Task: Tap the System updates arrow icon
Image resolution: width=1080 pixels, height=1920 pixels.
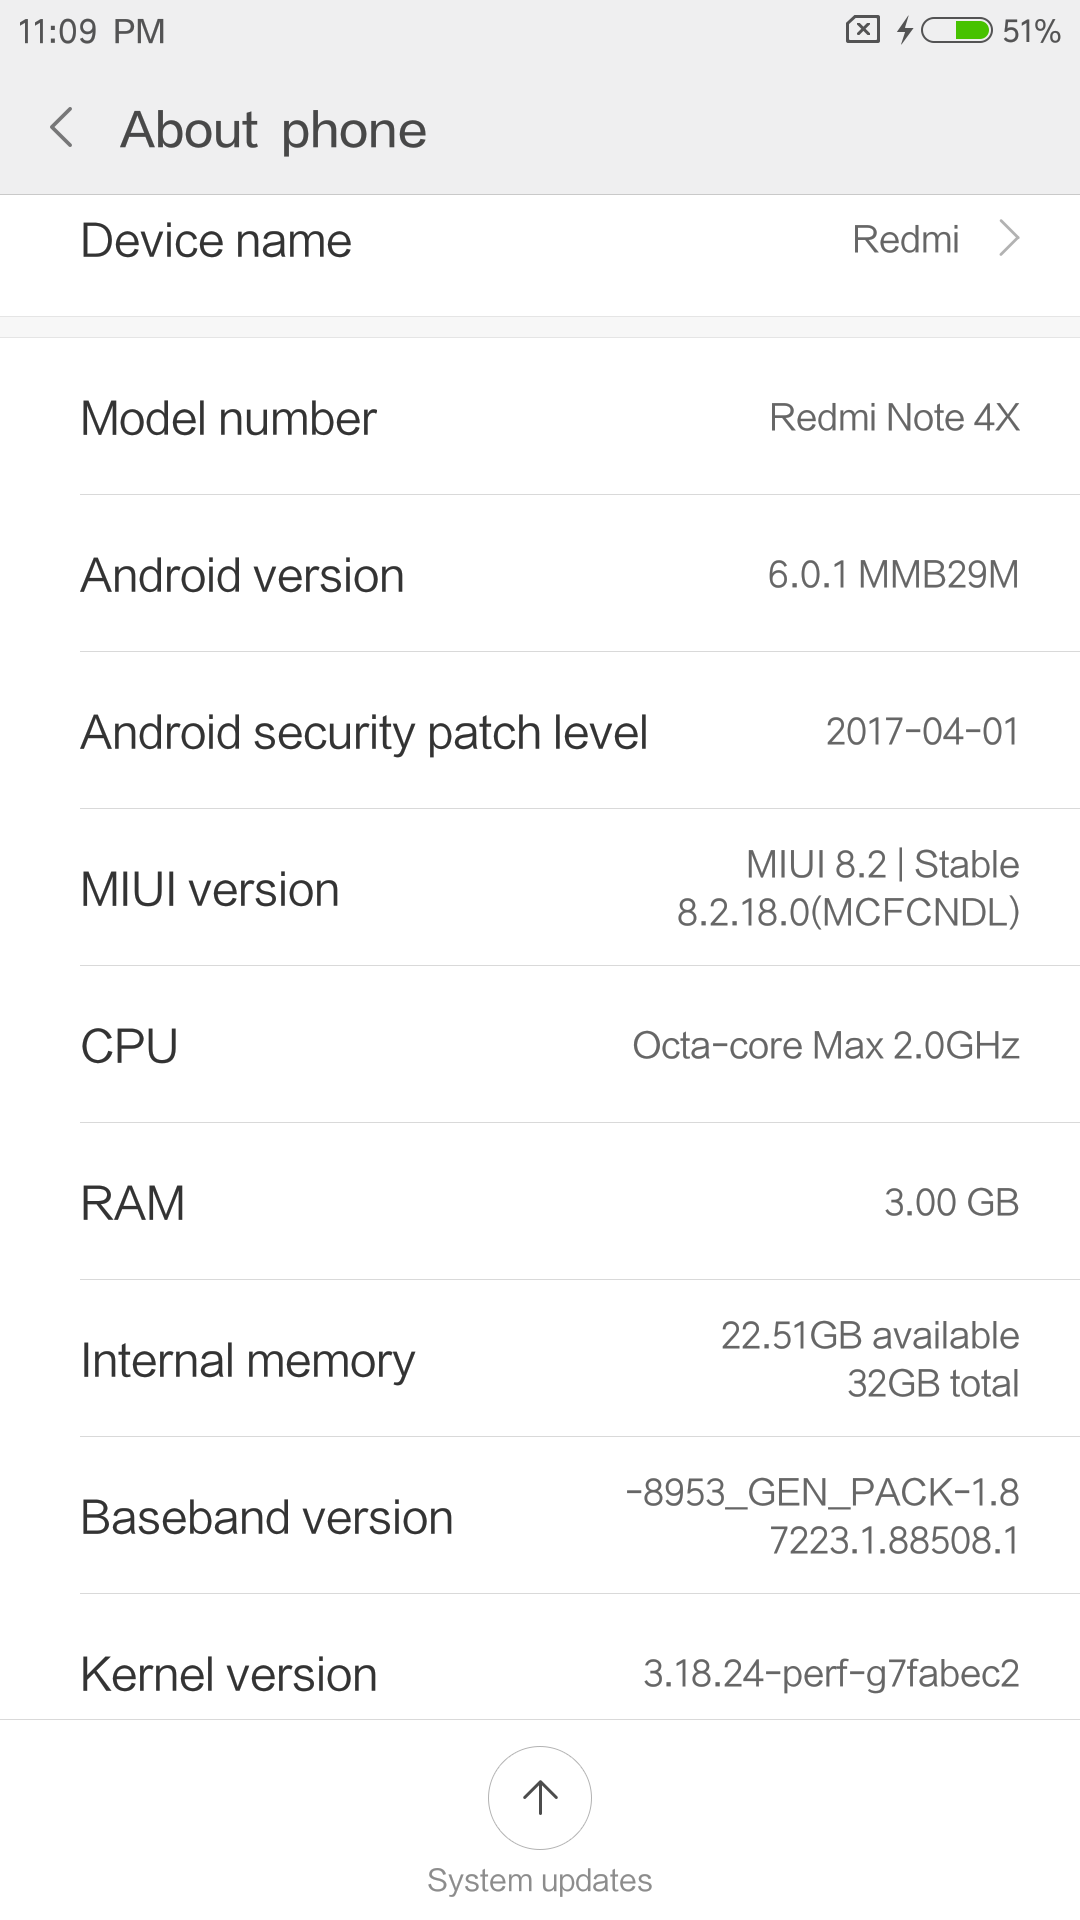Action: coord(540,1797)
